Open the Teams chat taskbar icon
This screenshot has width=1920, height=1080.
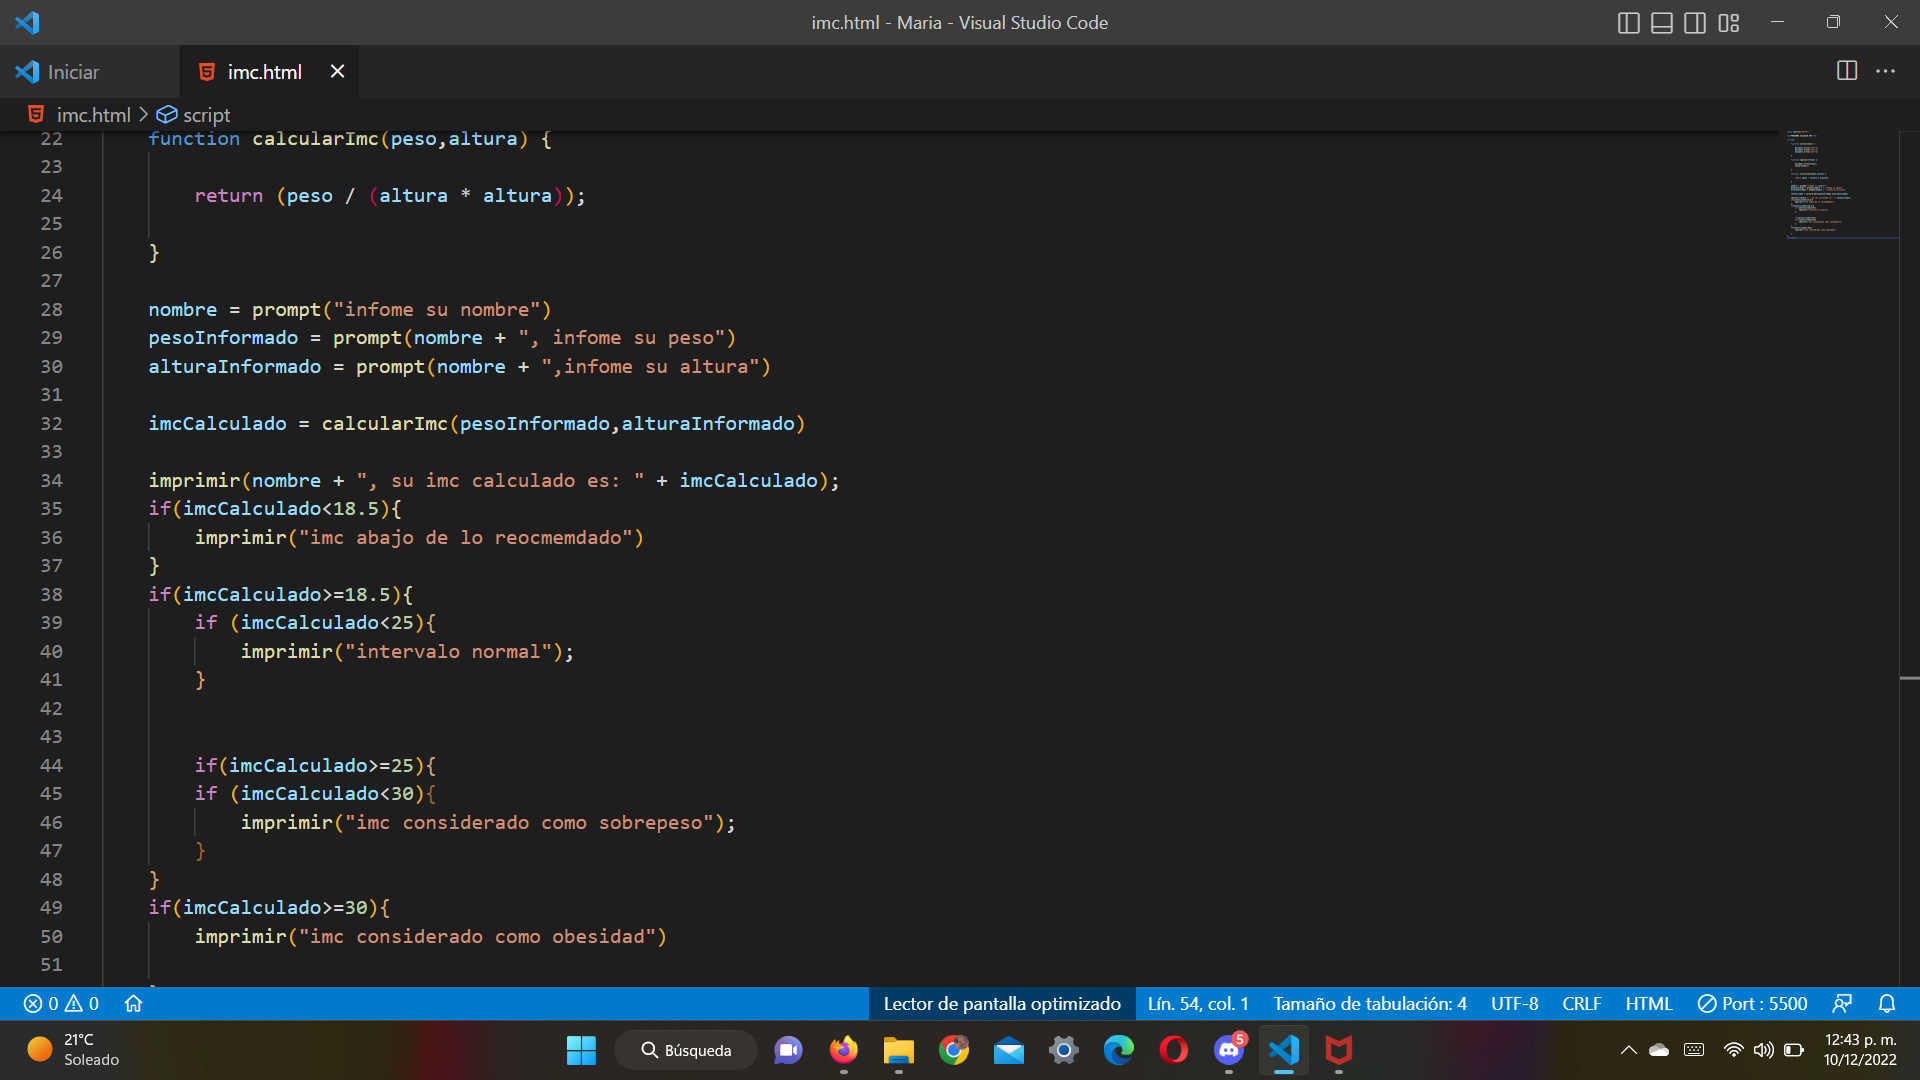coord(788,1050)
